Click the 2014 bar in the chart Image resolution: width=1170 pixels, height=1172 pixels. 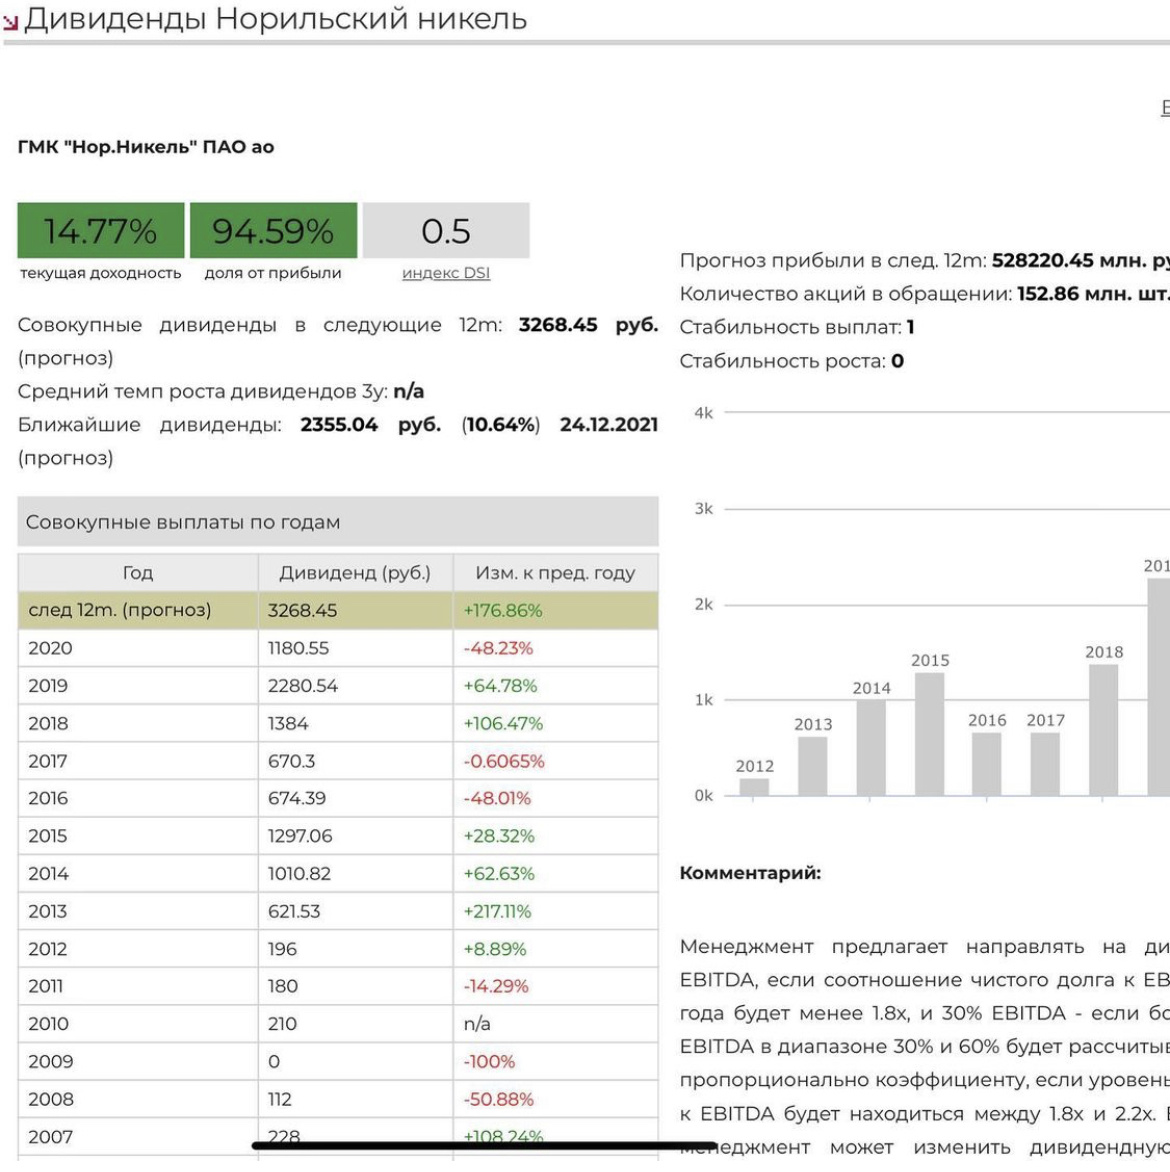tap(871, 747)
